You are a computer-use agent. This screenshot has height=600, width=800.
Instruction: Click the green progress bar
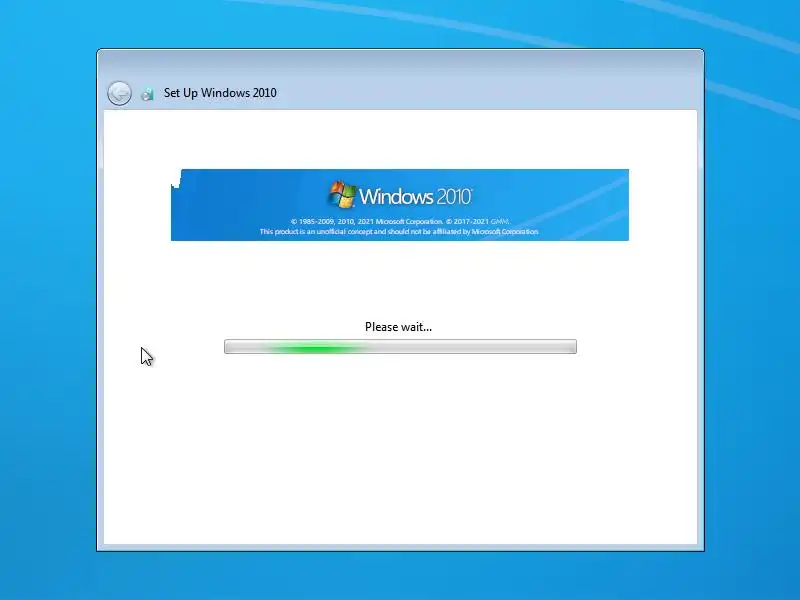tap(401, 347)
